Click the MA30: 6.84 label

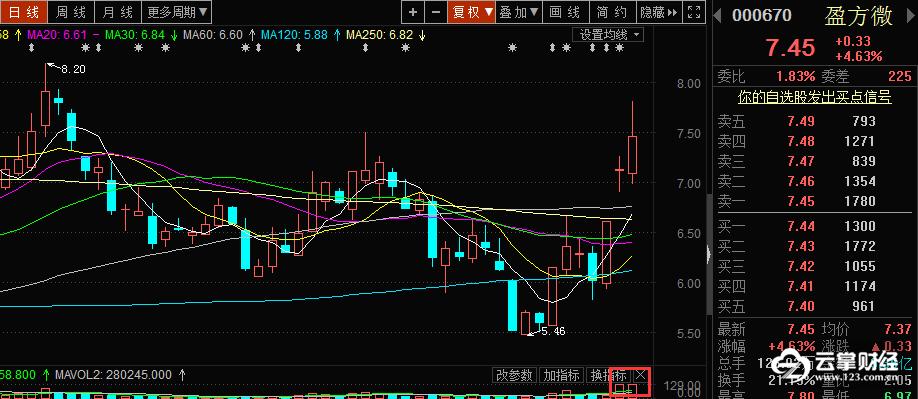135,35
